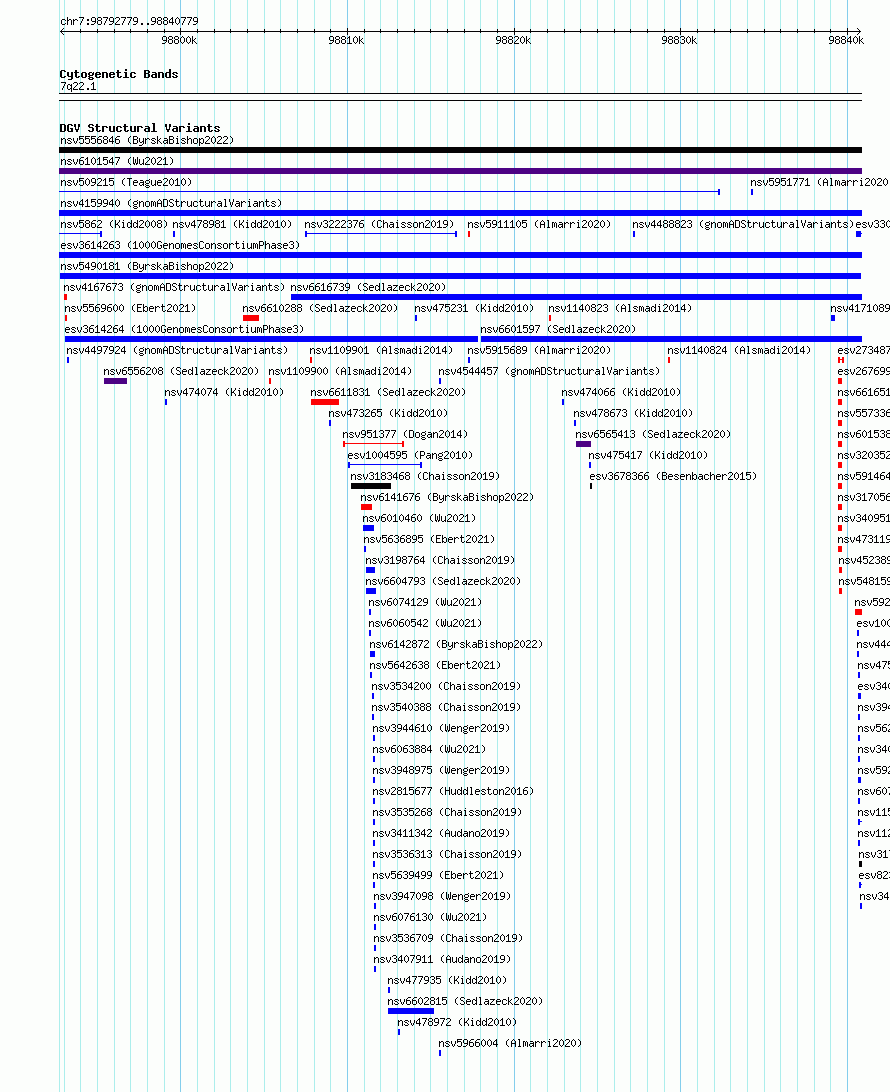The image size is (890, 1092).
Task: Open nsv474066 (Kidd2010) variant
Action: pyautogui.click(x=621, y=392)
